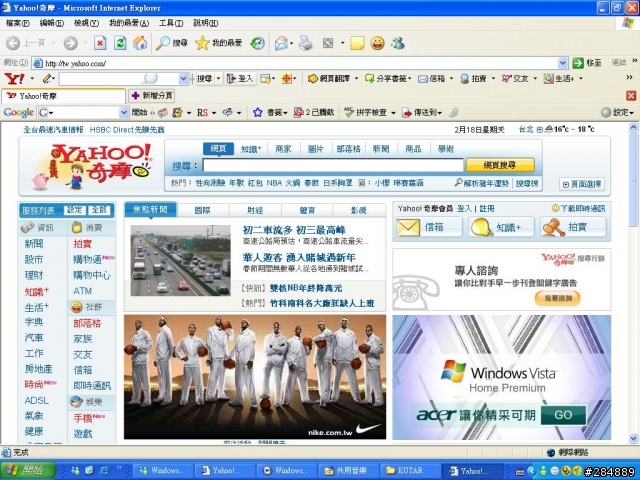Screen dimensions: 640x480
Task: Expand the 網頁翻譯 dropdown arrow
Action: 356,78
